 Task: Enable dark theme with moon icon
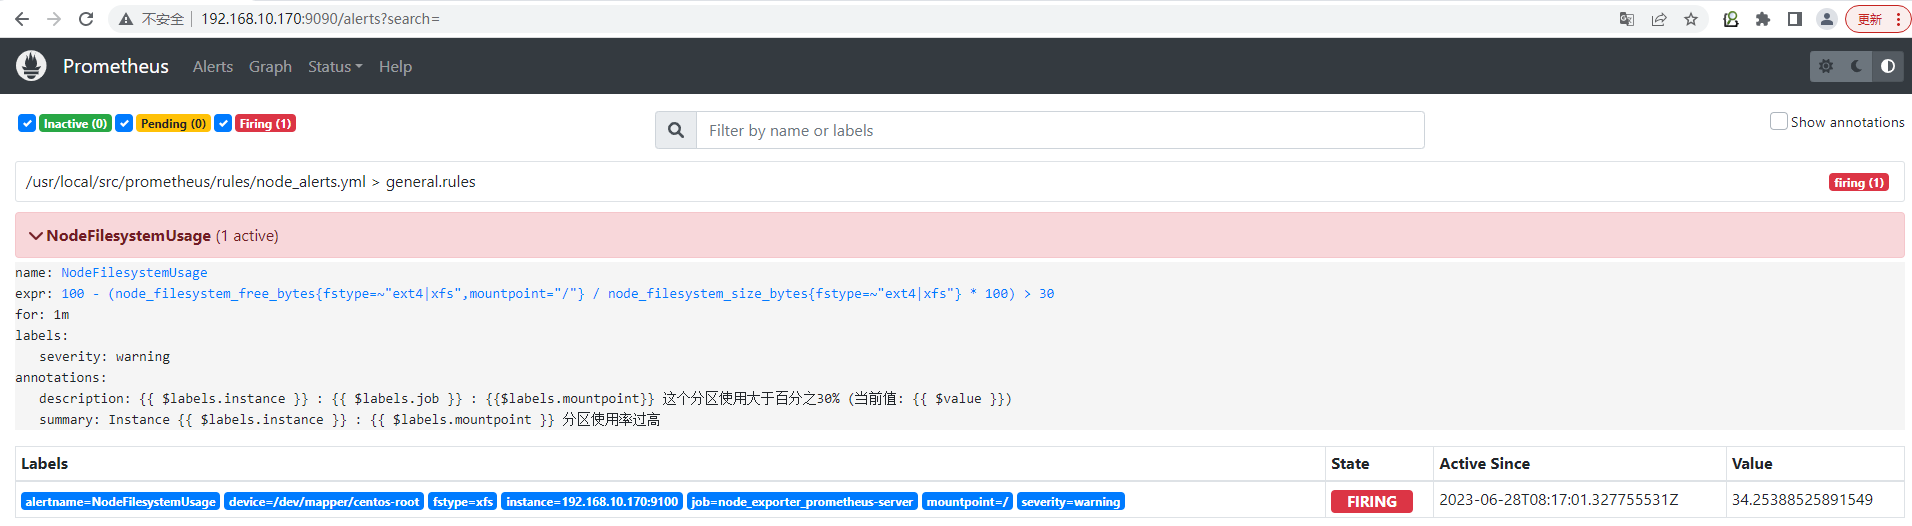coord(1857,66)
